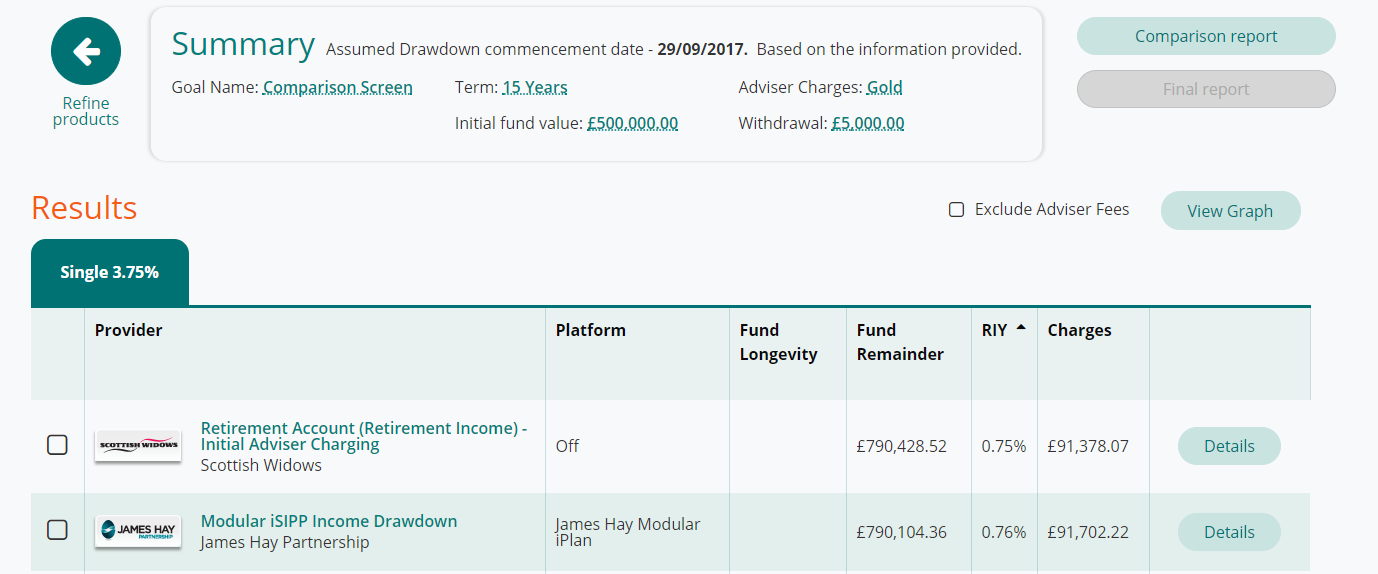Click the RIY sort arrow icon
Viewport: 1378px width, 574px height.
(x=1020, y=329)
